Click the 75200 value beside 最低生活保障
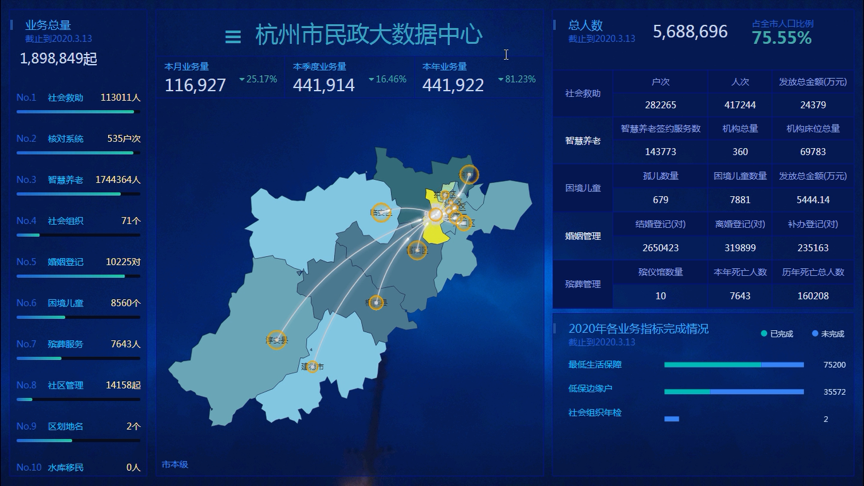Viewport: 864px width, 486px height. pos(834,365)
